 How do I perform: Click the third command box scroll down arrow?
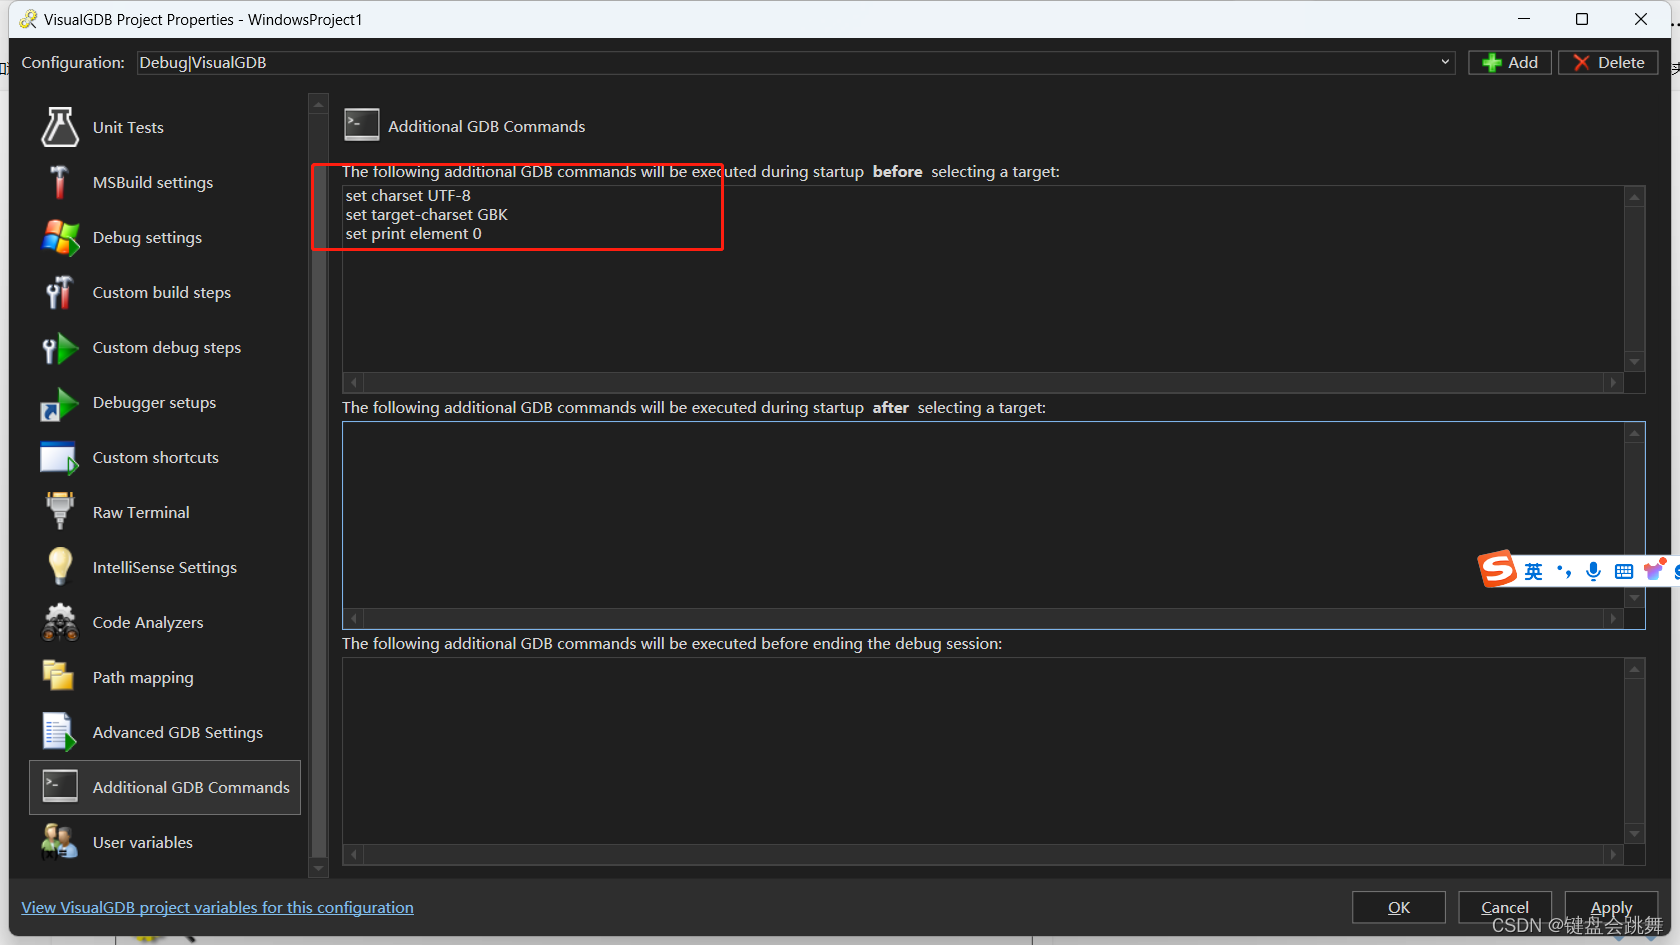tap(1635, 834)
